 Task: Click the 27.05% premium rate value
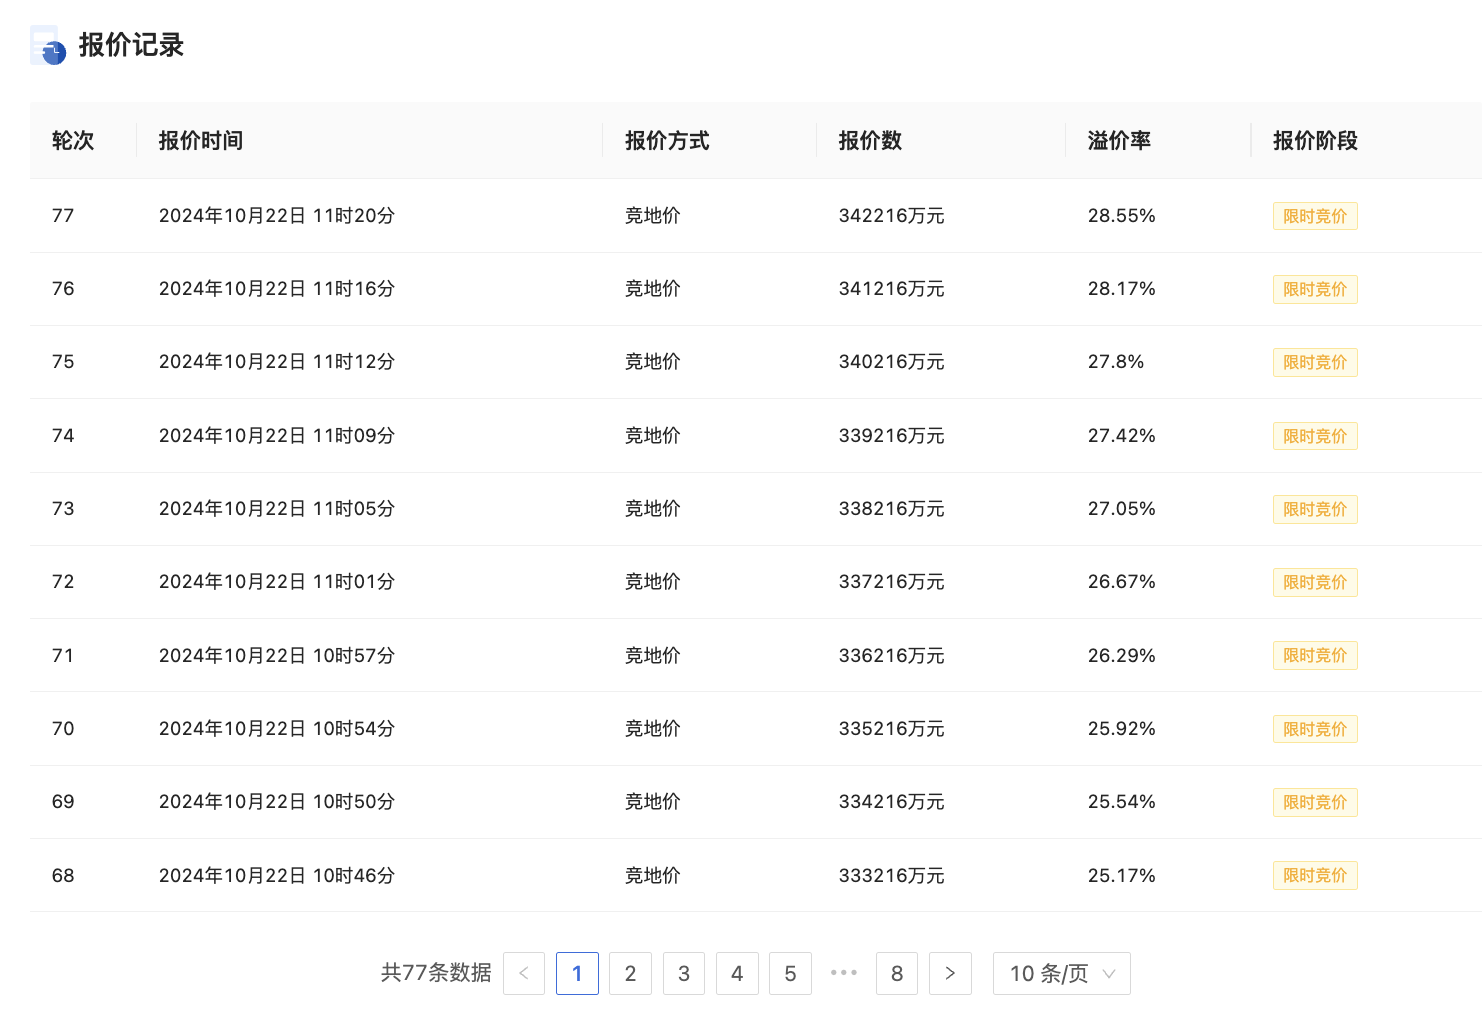point(1122,509)
